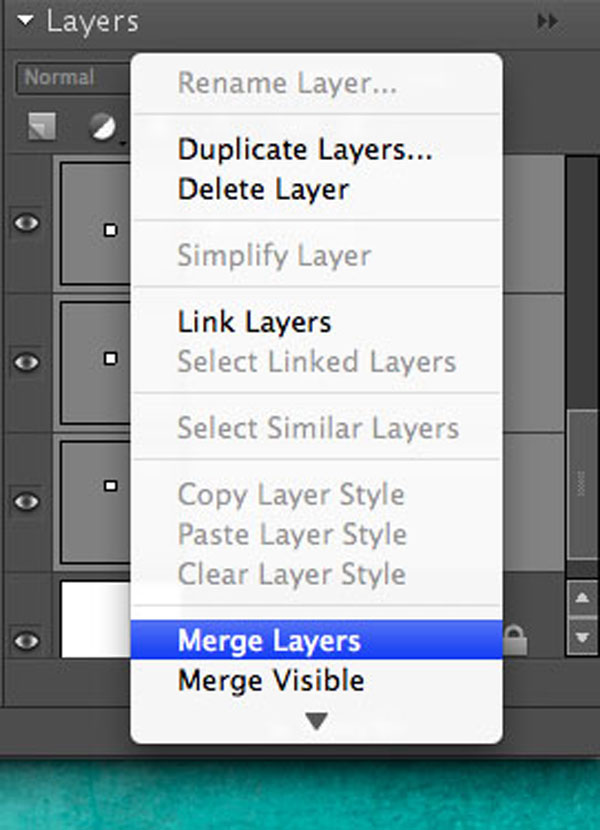
Task: Toggle visibility of the second layer
Action: coord(26,360)
